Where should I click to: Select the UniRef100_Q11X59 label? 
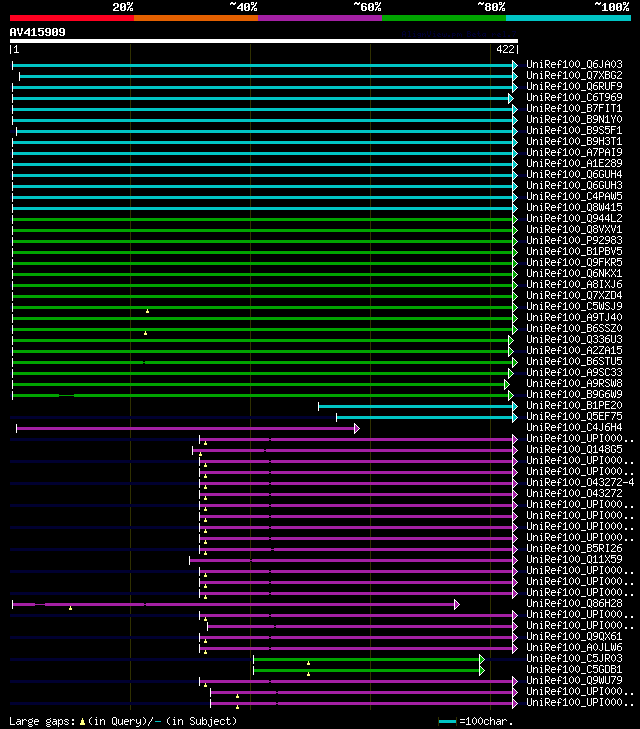(574, 559)
